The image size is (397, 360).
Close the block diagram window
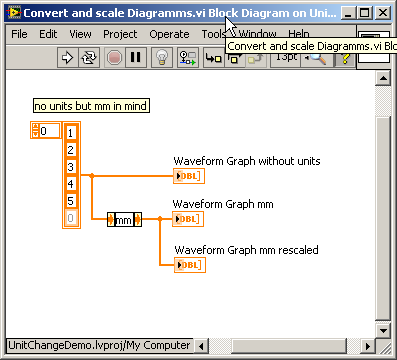(x=383, y=13)
